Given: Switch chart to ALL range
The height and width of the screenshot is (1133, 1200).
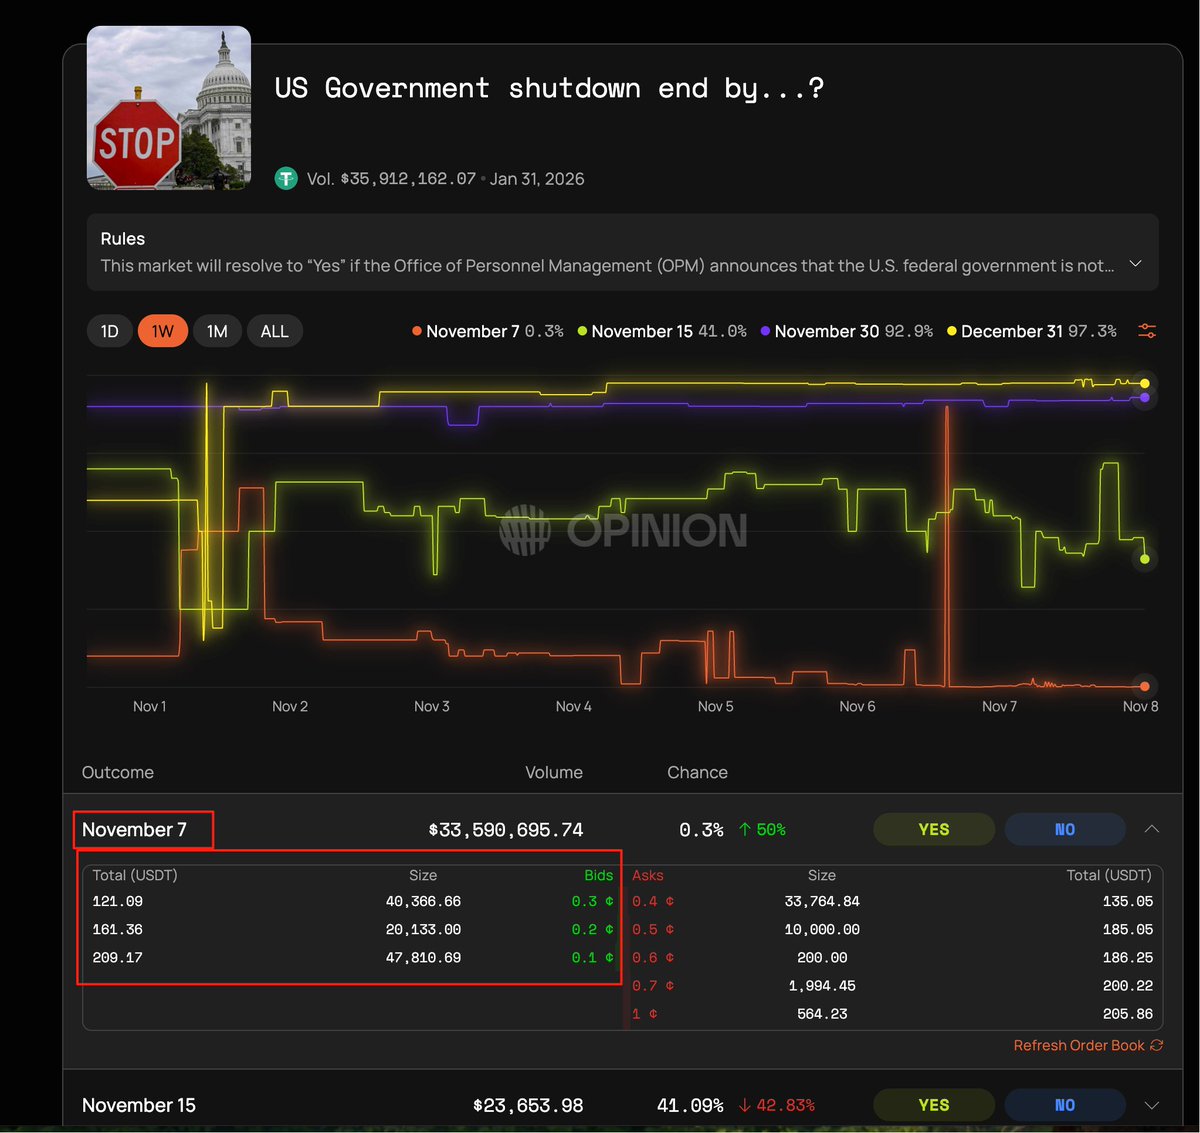Looking at the screenshot, I should tap(275, 331).
